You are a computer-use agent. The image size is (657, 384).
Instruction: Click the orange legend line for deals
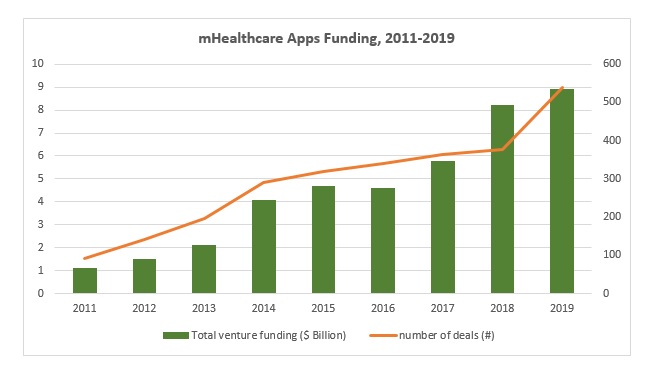click(383, 335)
